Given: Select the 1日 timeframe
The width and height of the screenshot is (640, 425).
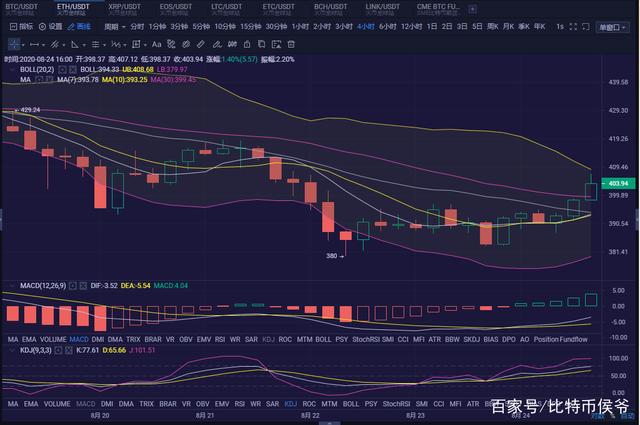Looking at the screenshot, I should coord(432,27).
